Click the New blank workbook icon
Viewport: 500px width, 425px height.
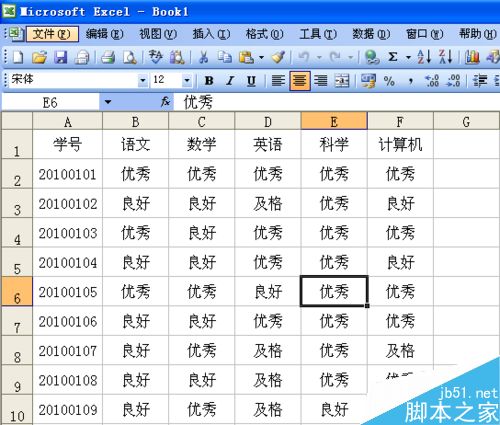pyautogui.click(x=18, y=57)
